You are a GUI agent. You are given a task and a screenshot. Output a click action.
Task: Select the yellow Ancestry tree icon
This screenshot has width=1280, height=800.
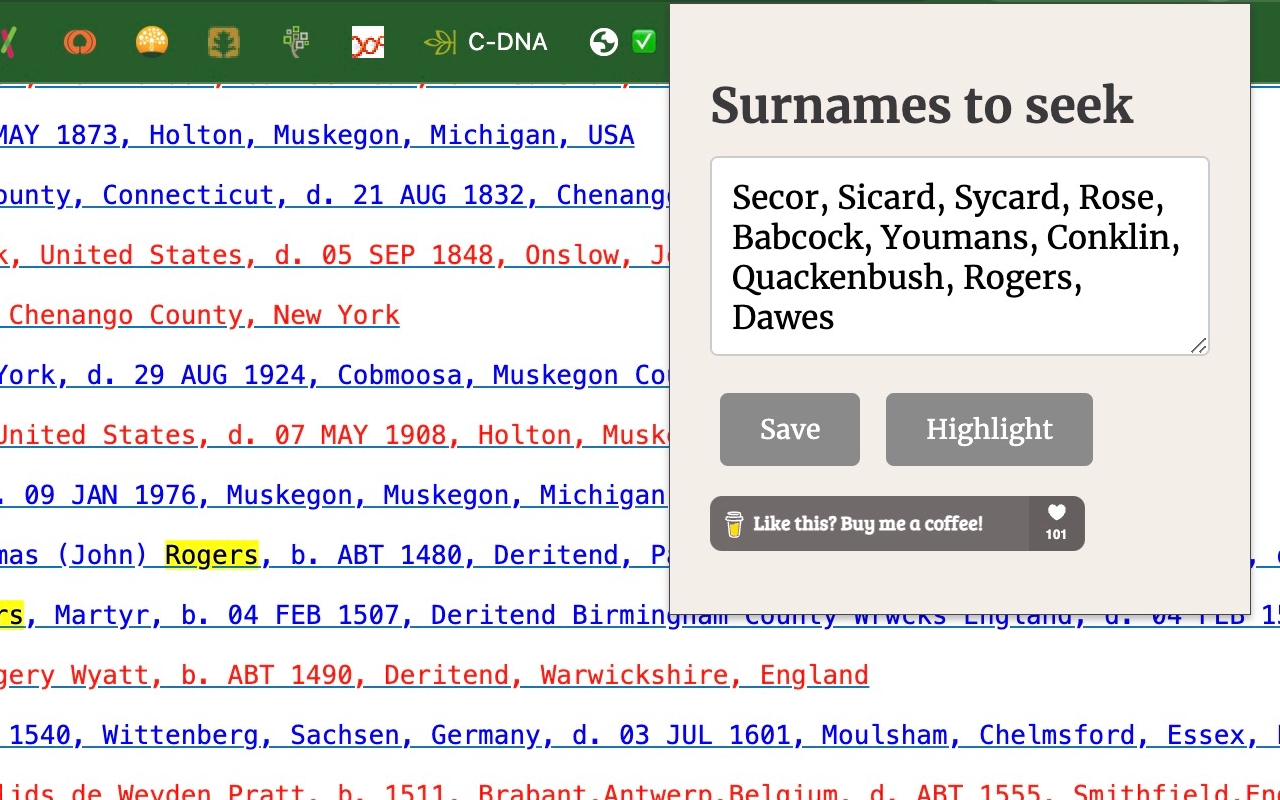152,42
